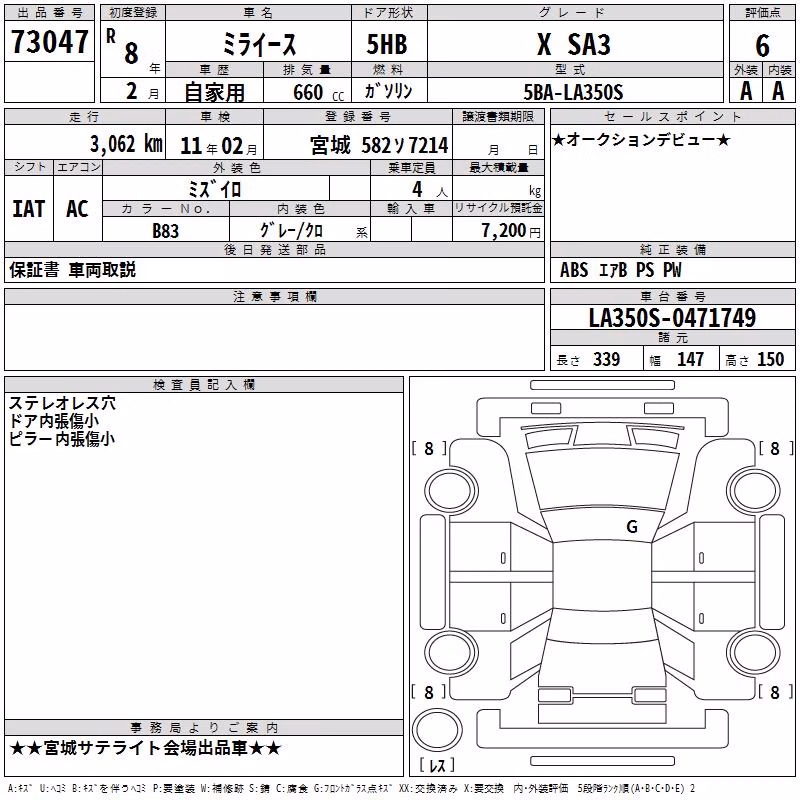Click the 注意事項欄 header
The height and width of the screenshot is (800, 800).
(275, 296)
